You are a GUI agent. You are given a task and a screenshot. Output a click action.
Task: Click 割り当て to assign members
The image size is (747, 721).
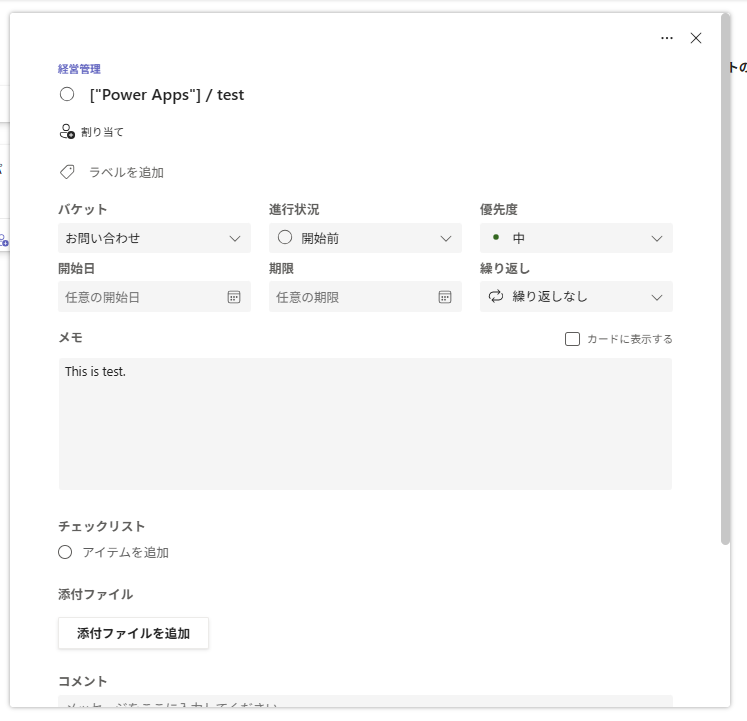point(102,132)
